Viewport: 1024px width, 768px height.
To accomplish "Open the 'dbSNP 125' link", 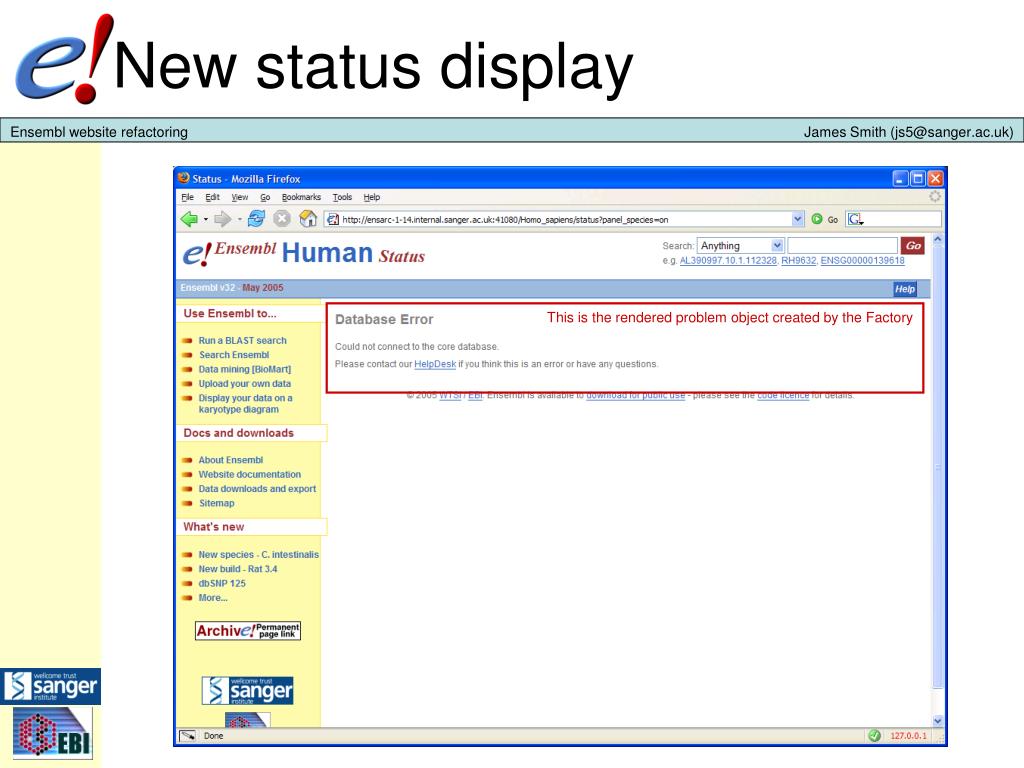I will pyautogui.click(x=222, y=583).
